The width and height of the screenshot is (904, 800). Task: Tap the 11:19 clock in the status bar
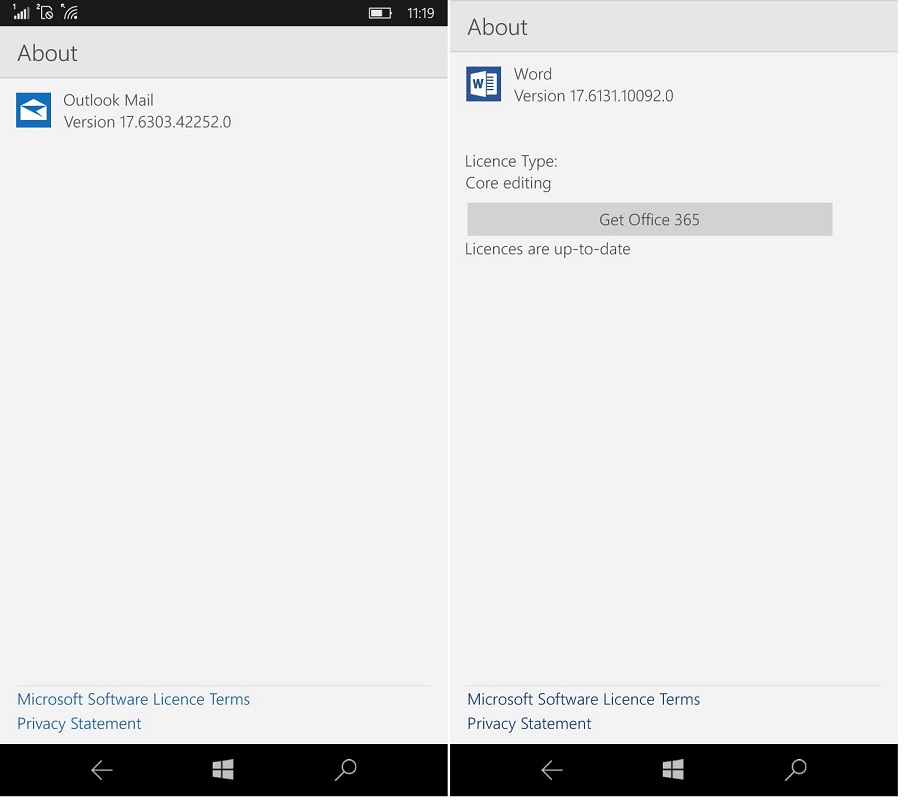point(420,13)
